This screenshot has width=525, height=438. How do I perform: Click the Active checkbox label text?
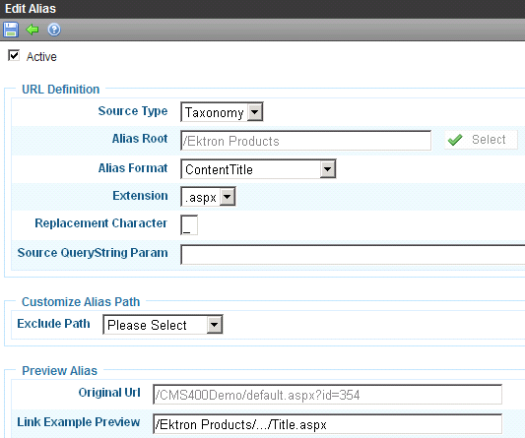(x=42, y=57)
